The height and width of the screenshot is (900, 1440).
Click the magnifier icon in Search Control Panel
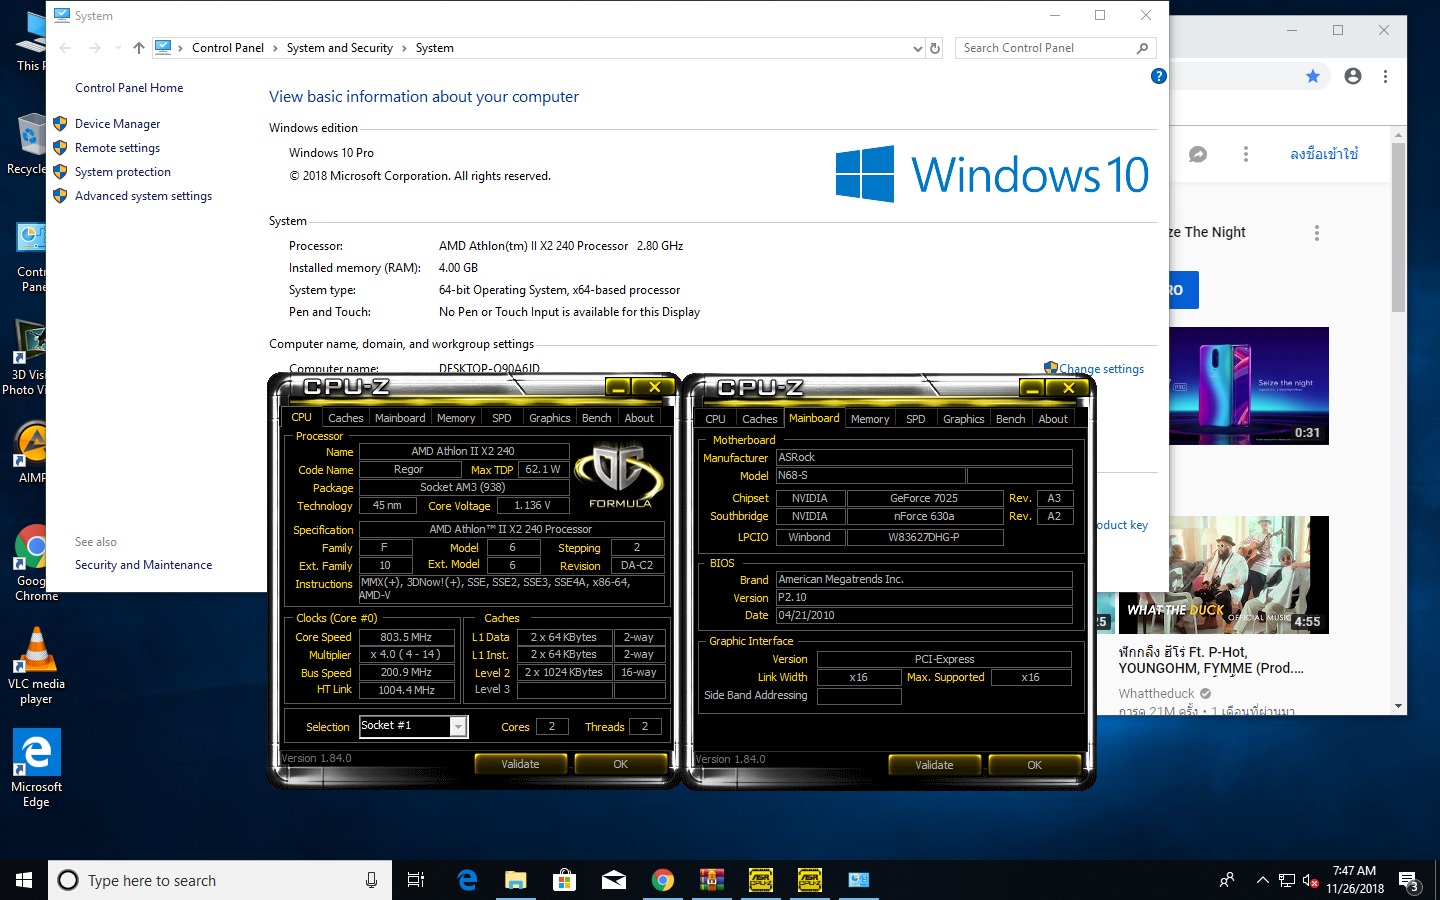tap(1142, 48)
